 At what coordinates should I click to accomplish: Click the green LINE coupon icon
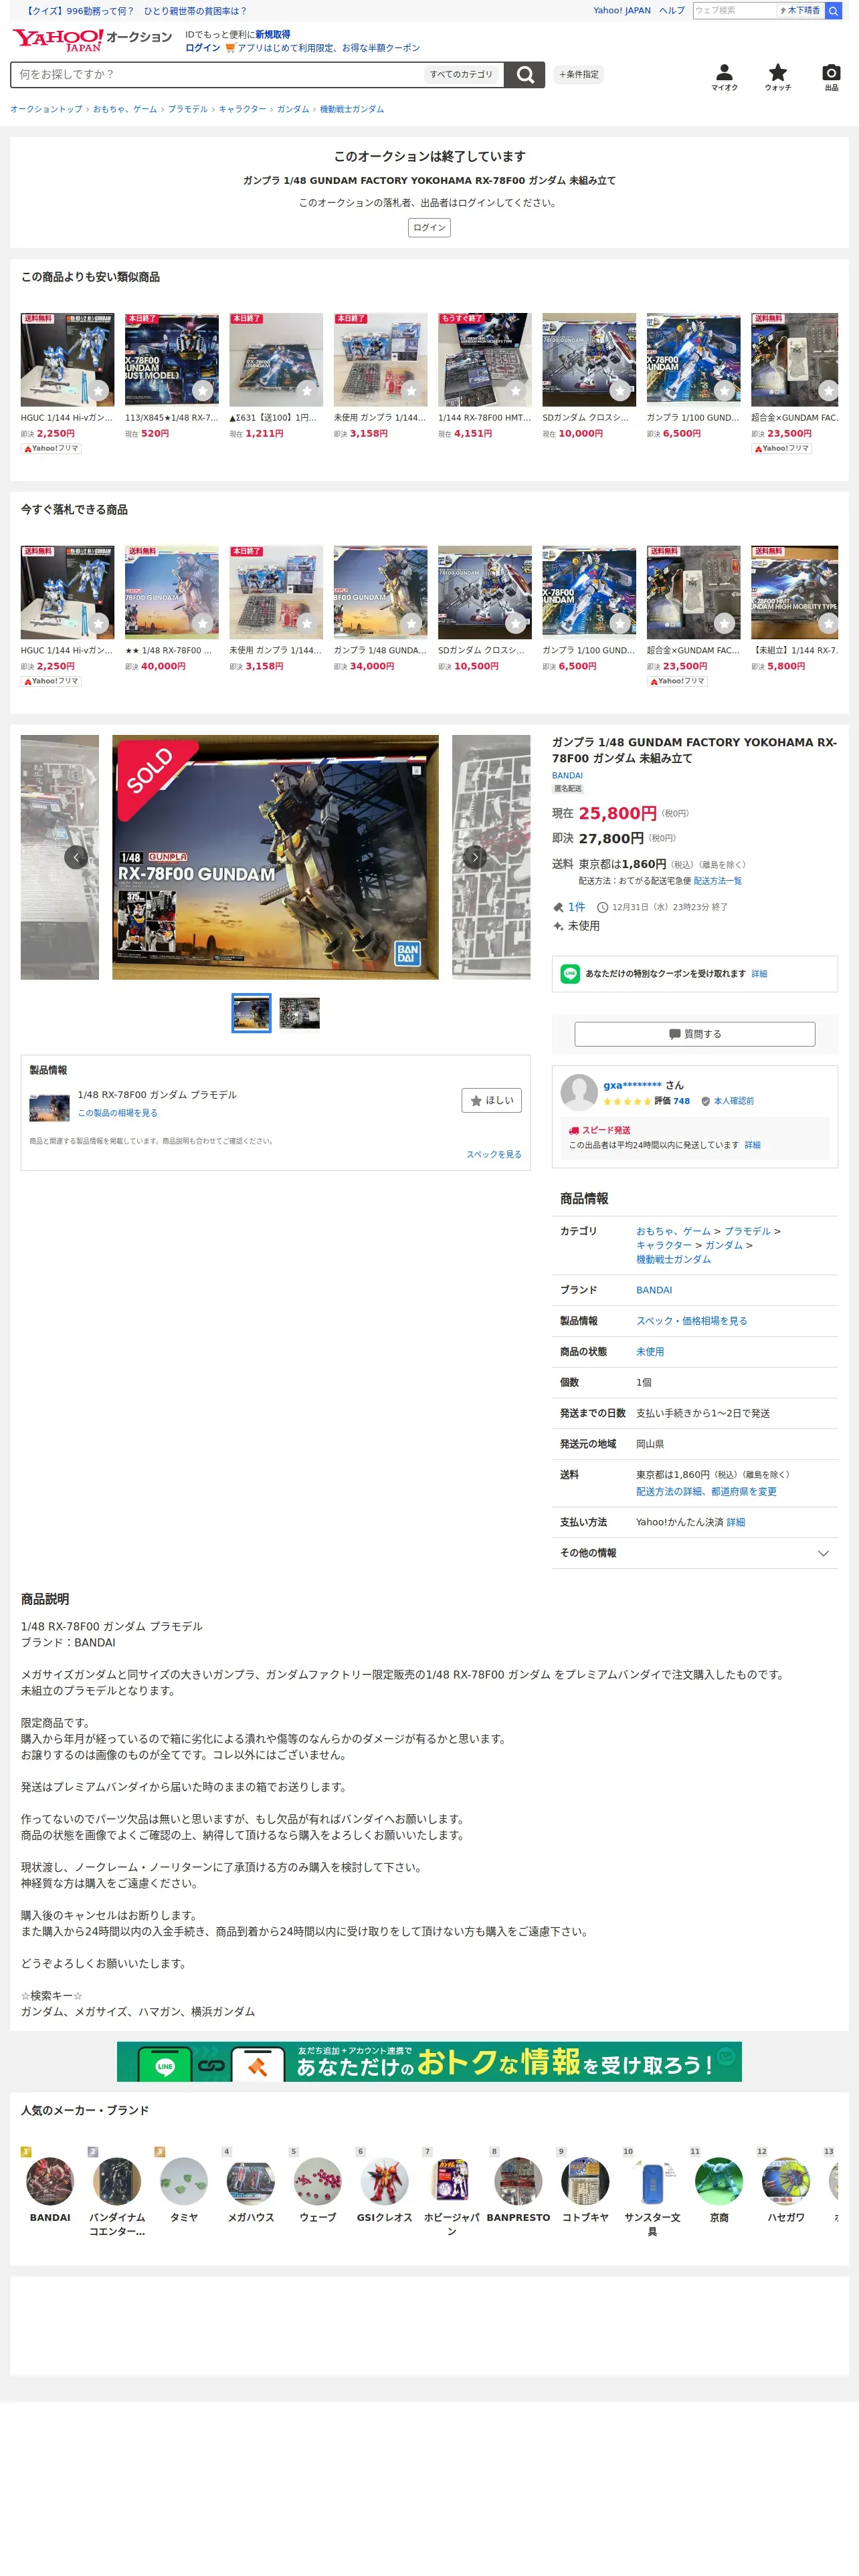pos(570,973)
